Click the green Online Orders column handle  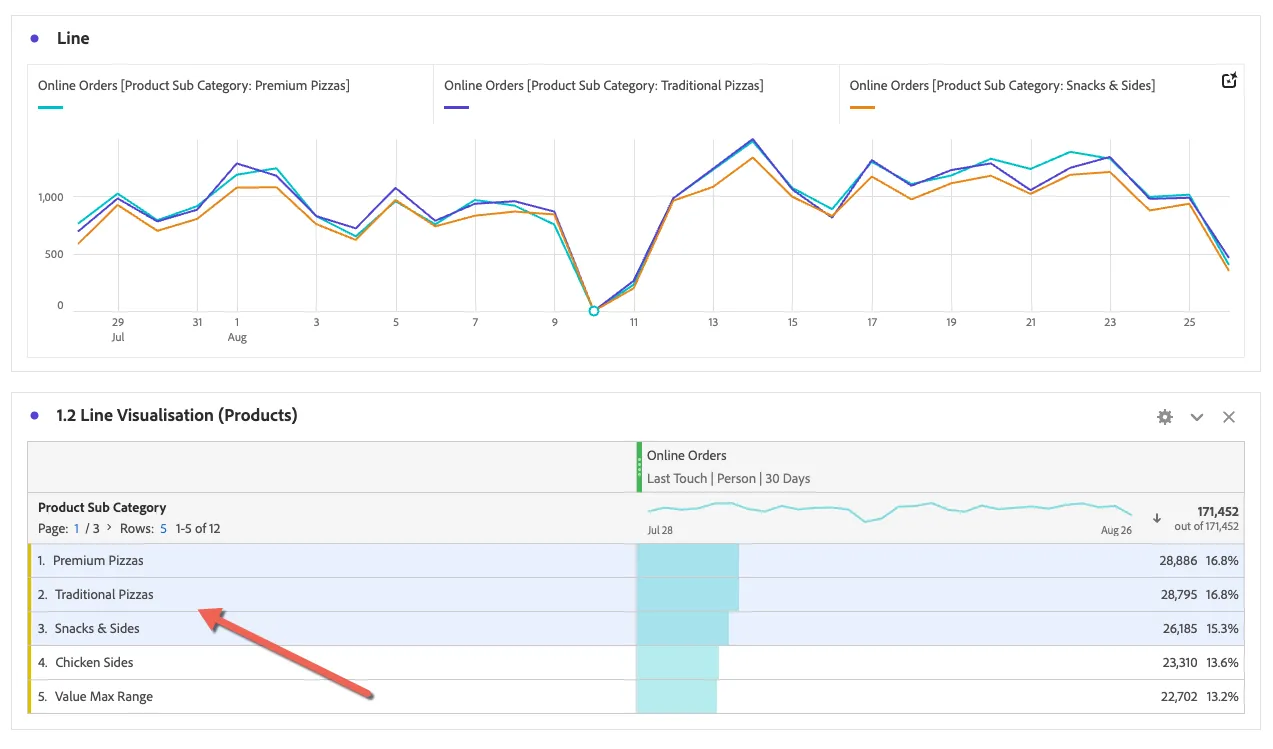[639, 467]
